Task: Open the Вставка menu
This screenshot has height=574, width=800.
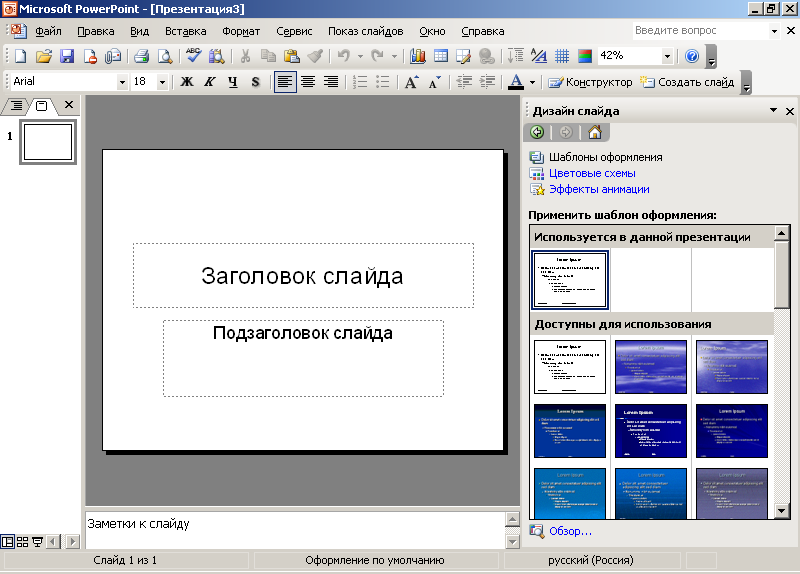Action: tap(185, 31)
